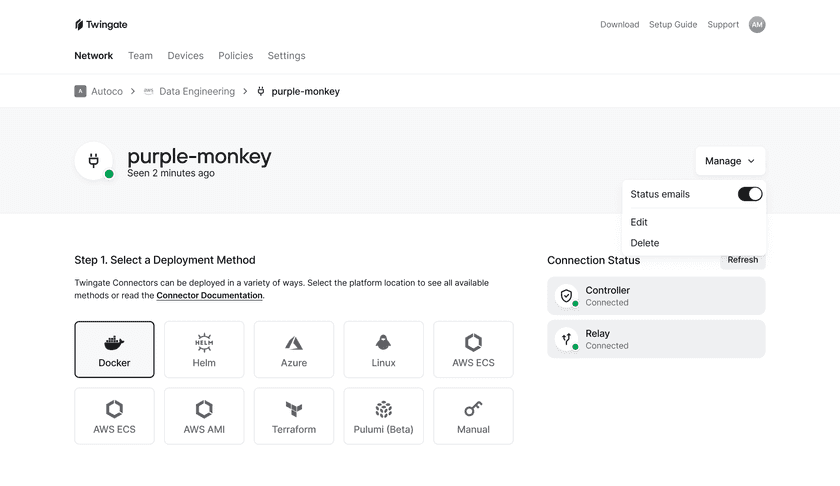840x486 pixels.
Task: Open the Controller connection status card
Action: coord(656,296)
